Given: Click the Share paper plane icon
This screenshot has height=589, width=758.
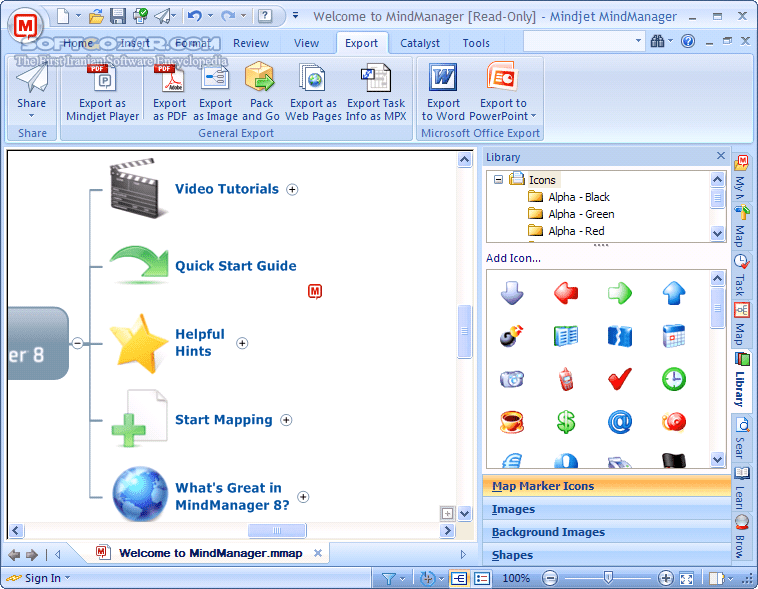Looking at the screenshot, I should point(32,77).
